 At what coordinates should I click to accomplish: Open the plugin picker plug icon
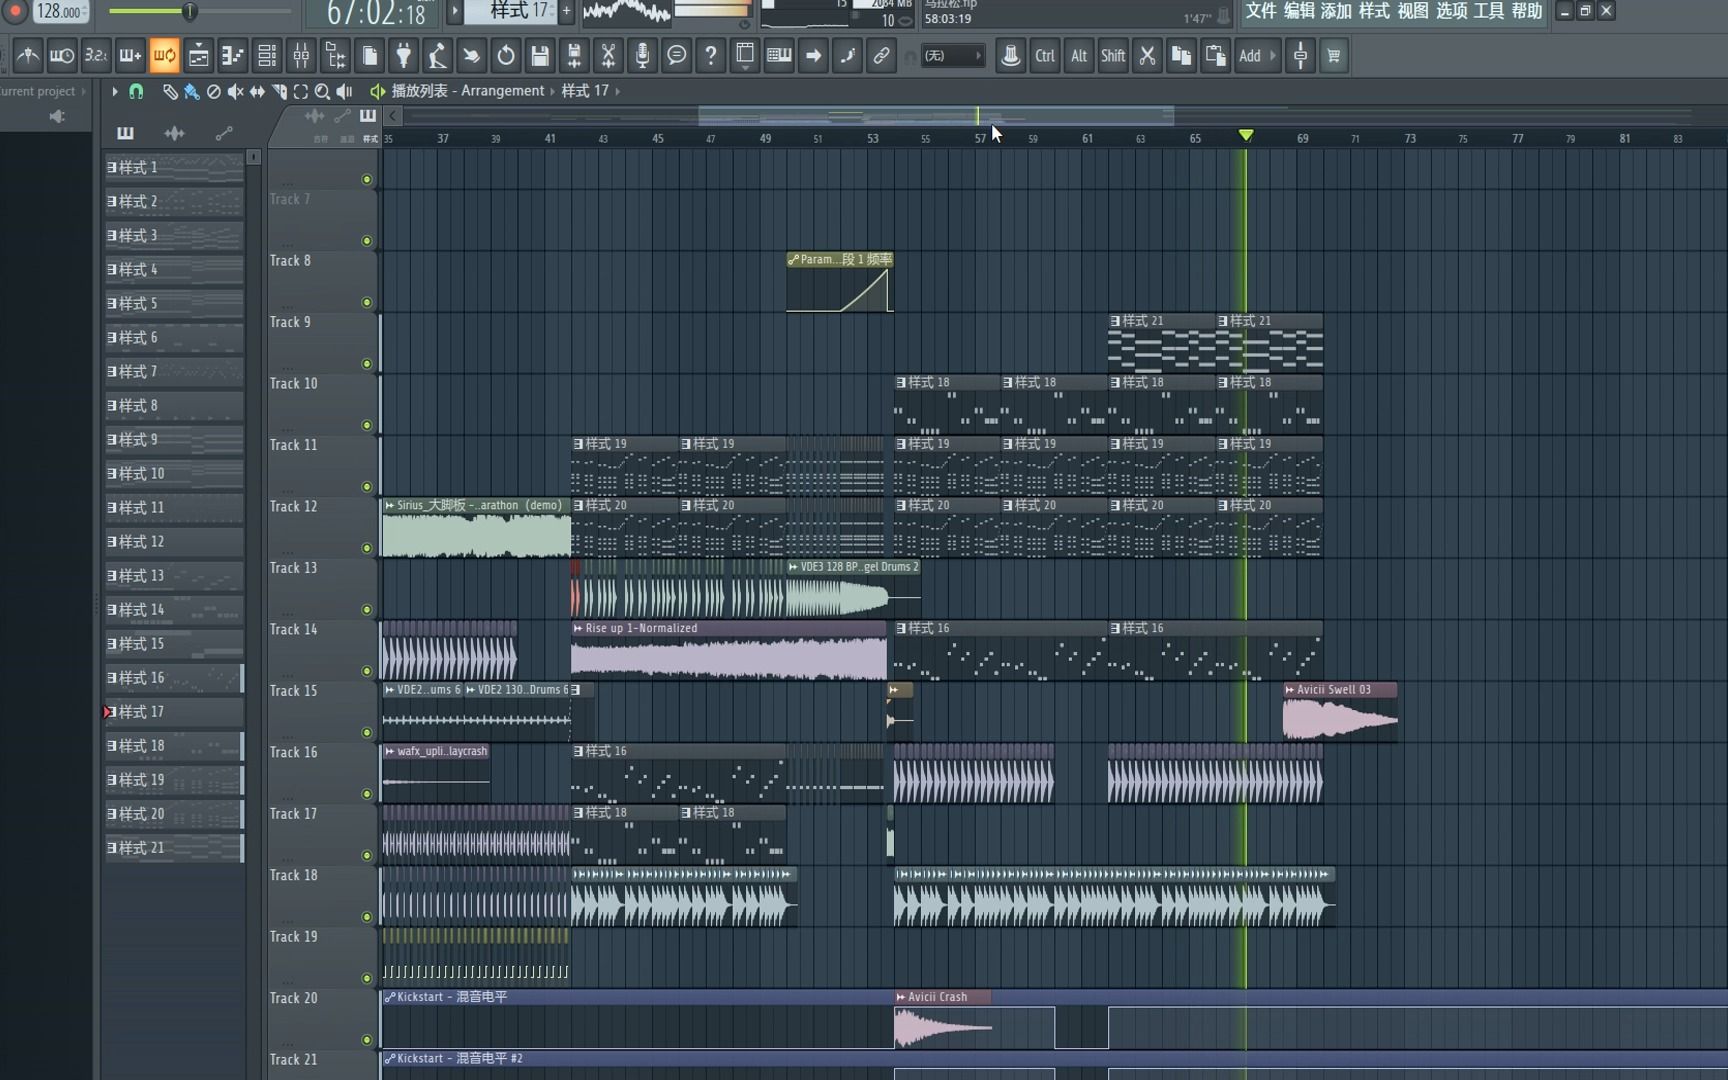(404, 56)
